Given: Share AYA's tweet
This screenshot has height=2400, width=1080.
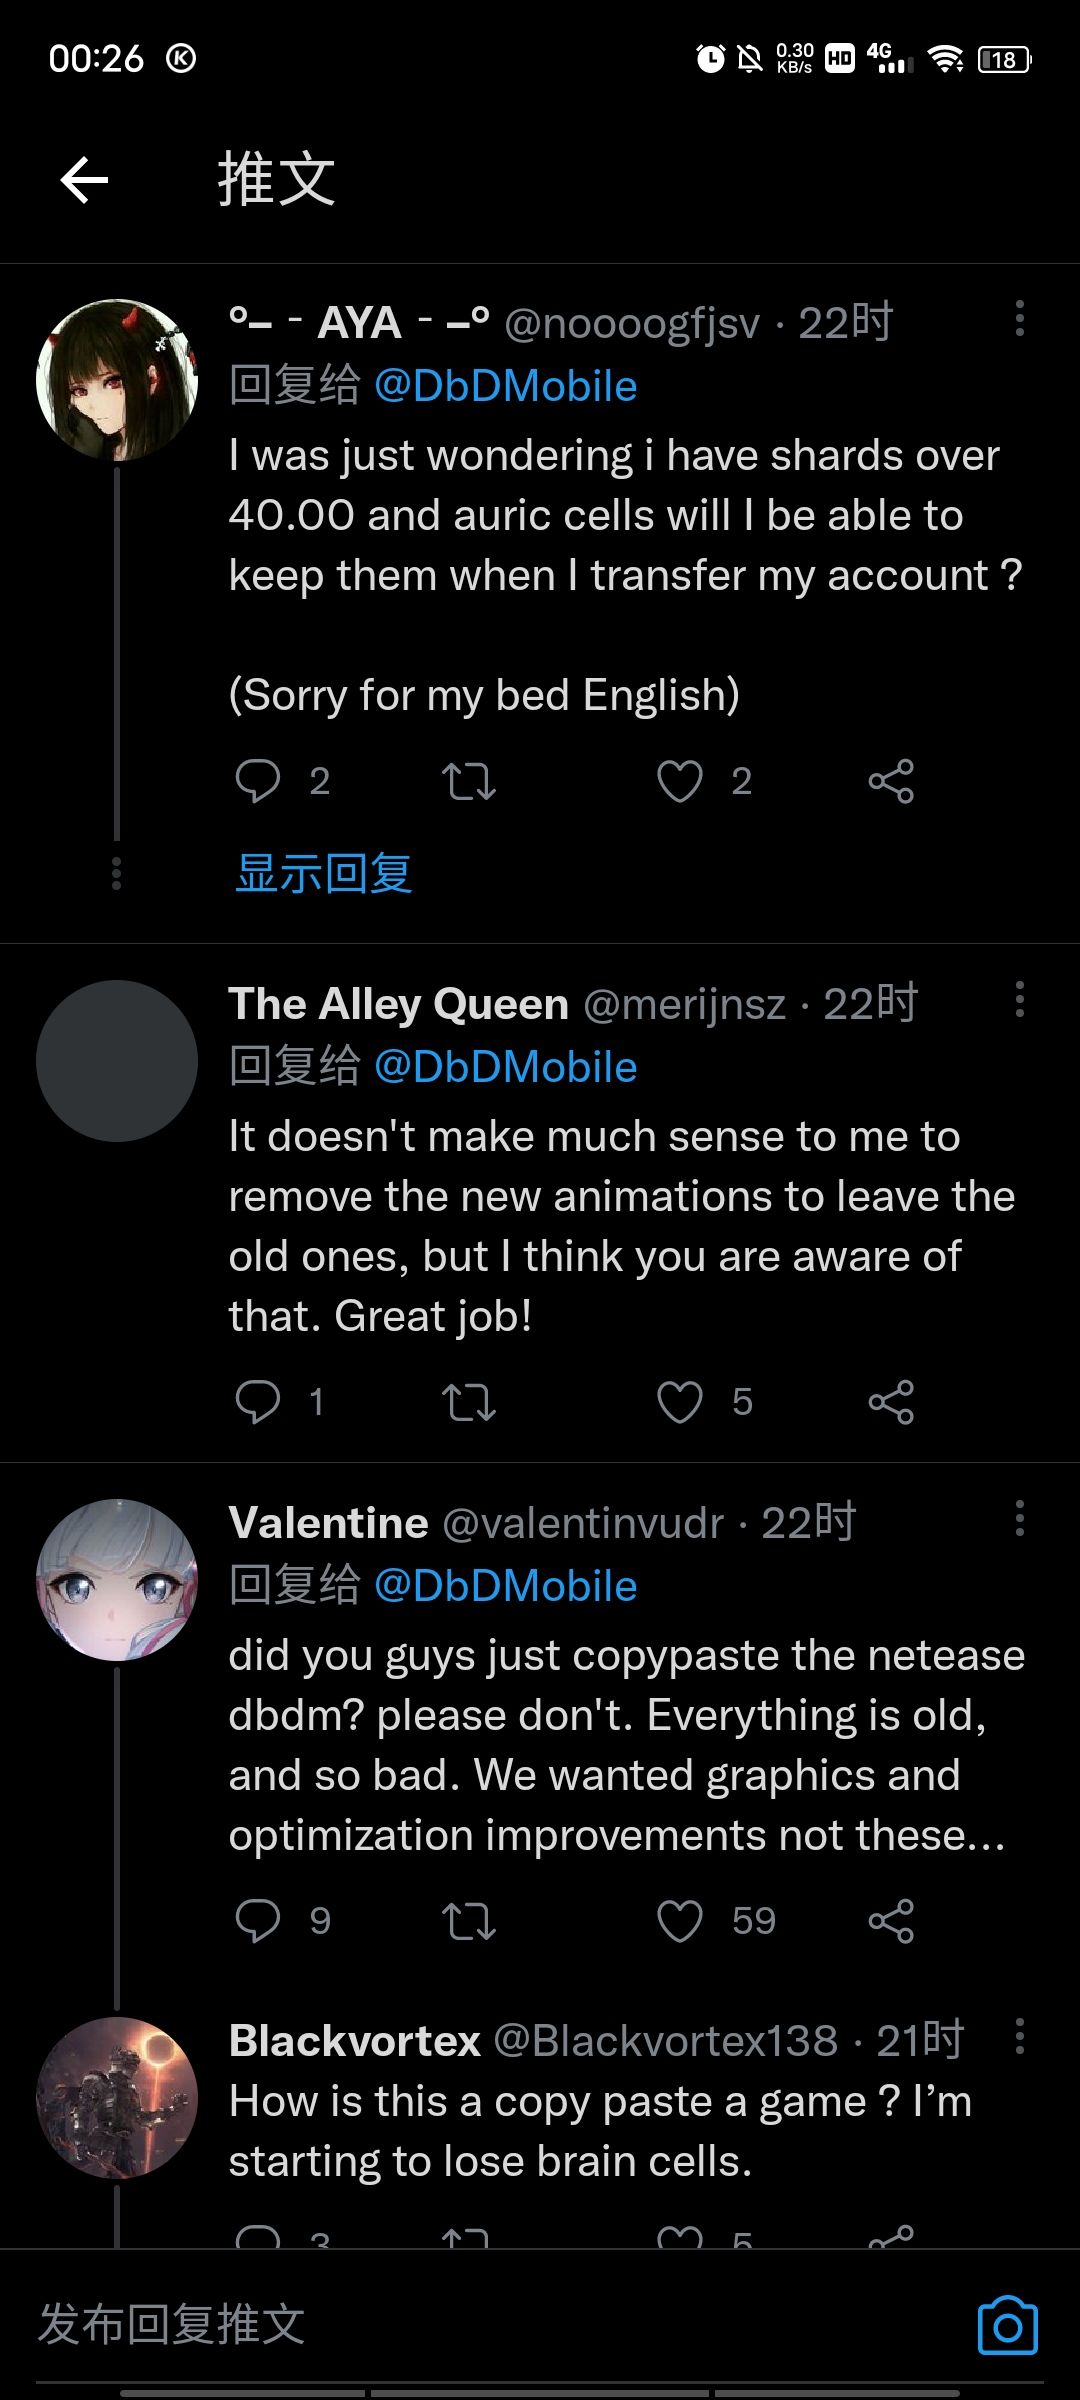Looking at the screenshot, I should pyautogui.click(x=891, y=781).
